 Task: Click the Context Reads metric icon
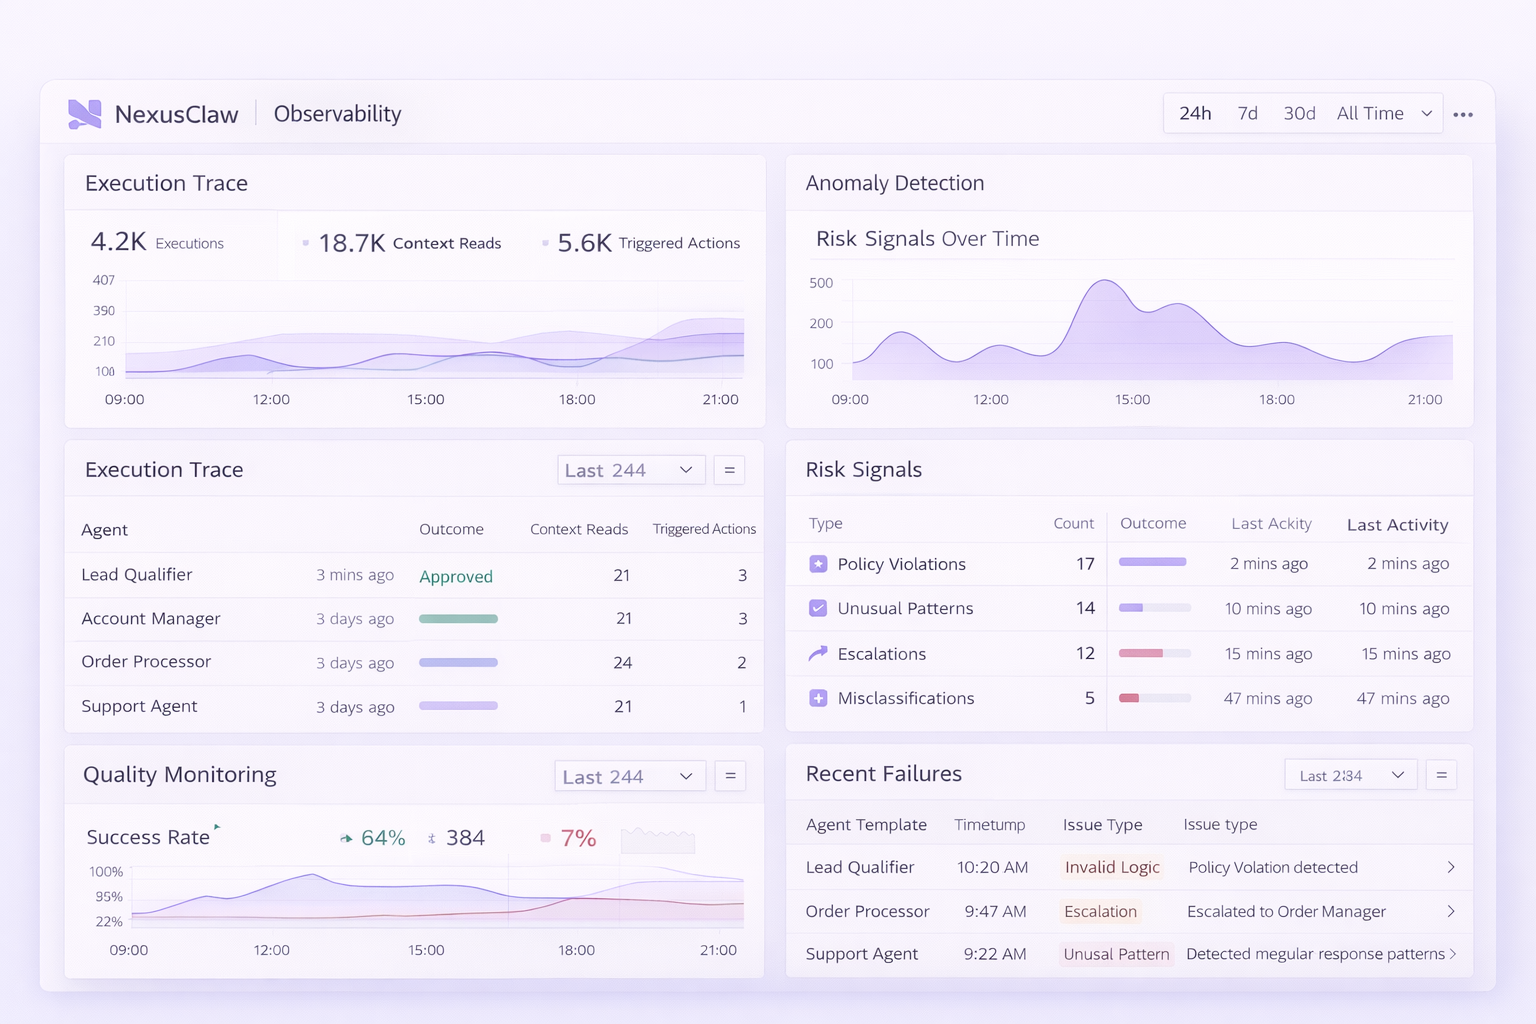tap(305, 242)
